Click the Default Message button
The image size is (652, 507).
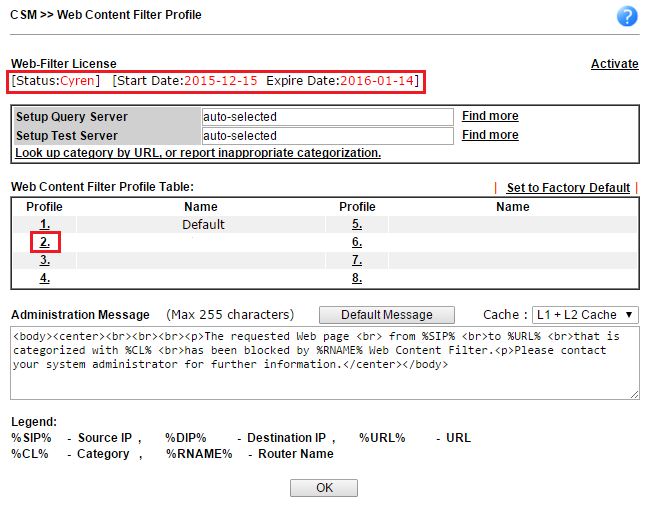(387, 315)
